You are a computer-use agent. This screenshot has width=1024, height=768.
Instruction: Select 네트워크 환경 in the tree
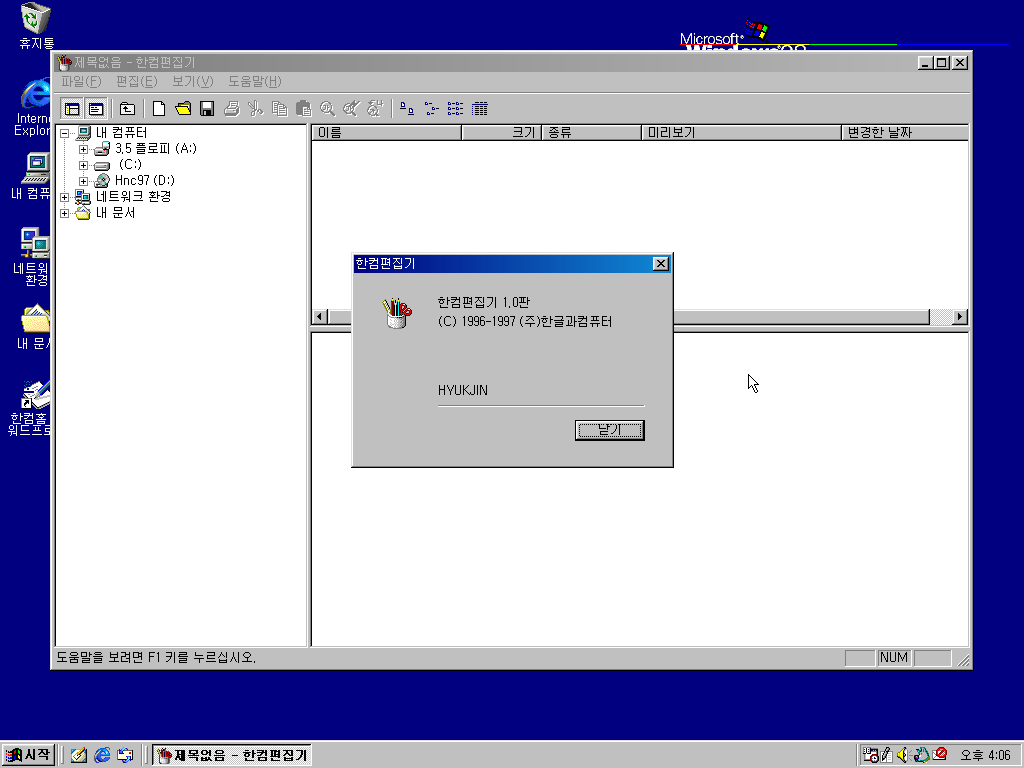133,196
